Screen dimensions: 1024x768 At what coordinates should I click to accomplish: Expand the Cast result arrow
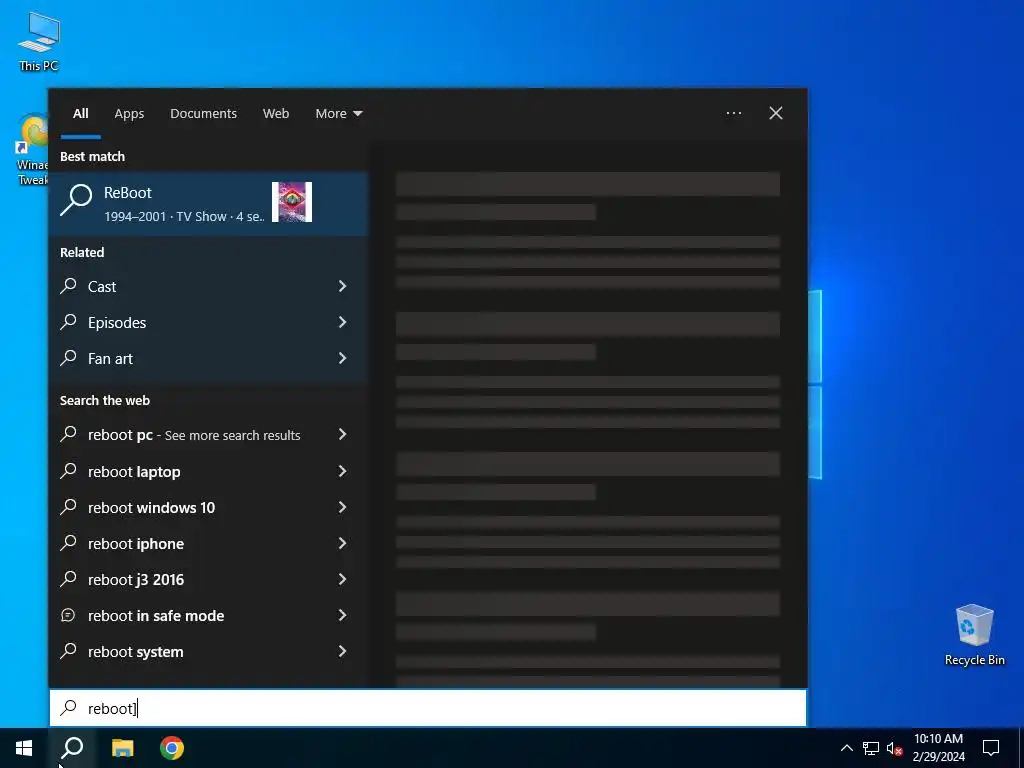tap(342, 286)
